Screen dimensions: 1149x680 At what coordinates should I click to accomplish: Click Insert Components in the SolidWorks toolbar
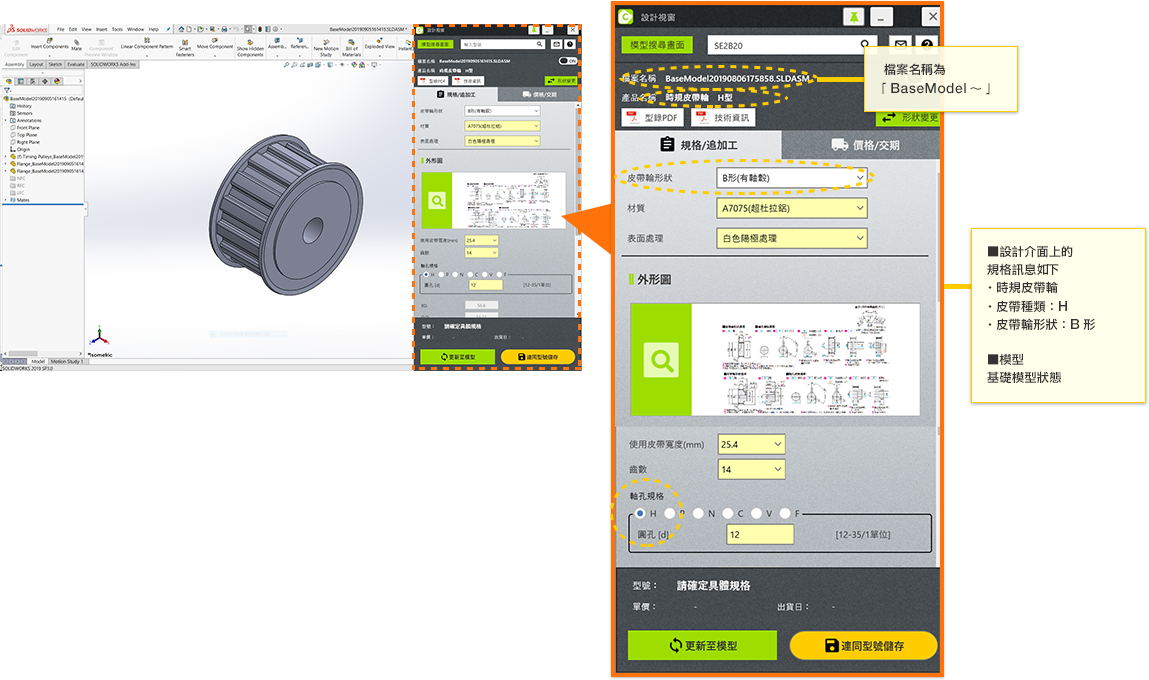coord(49,45)
